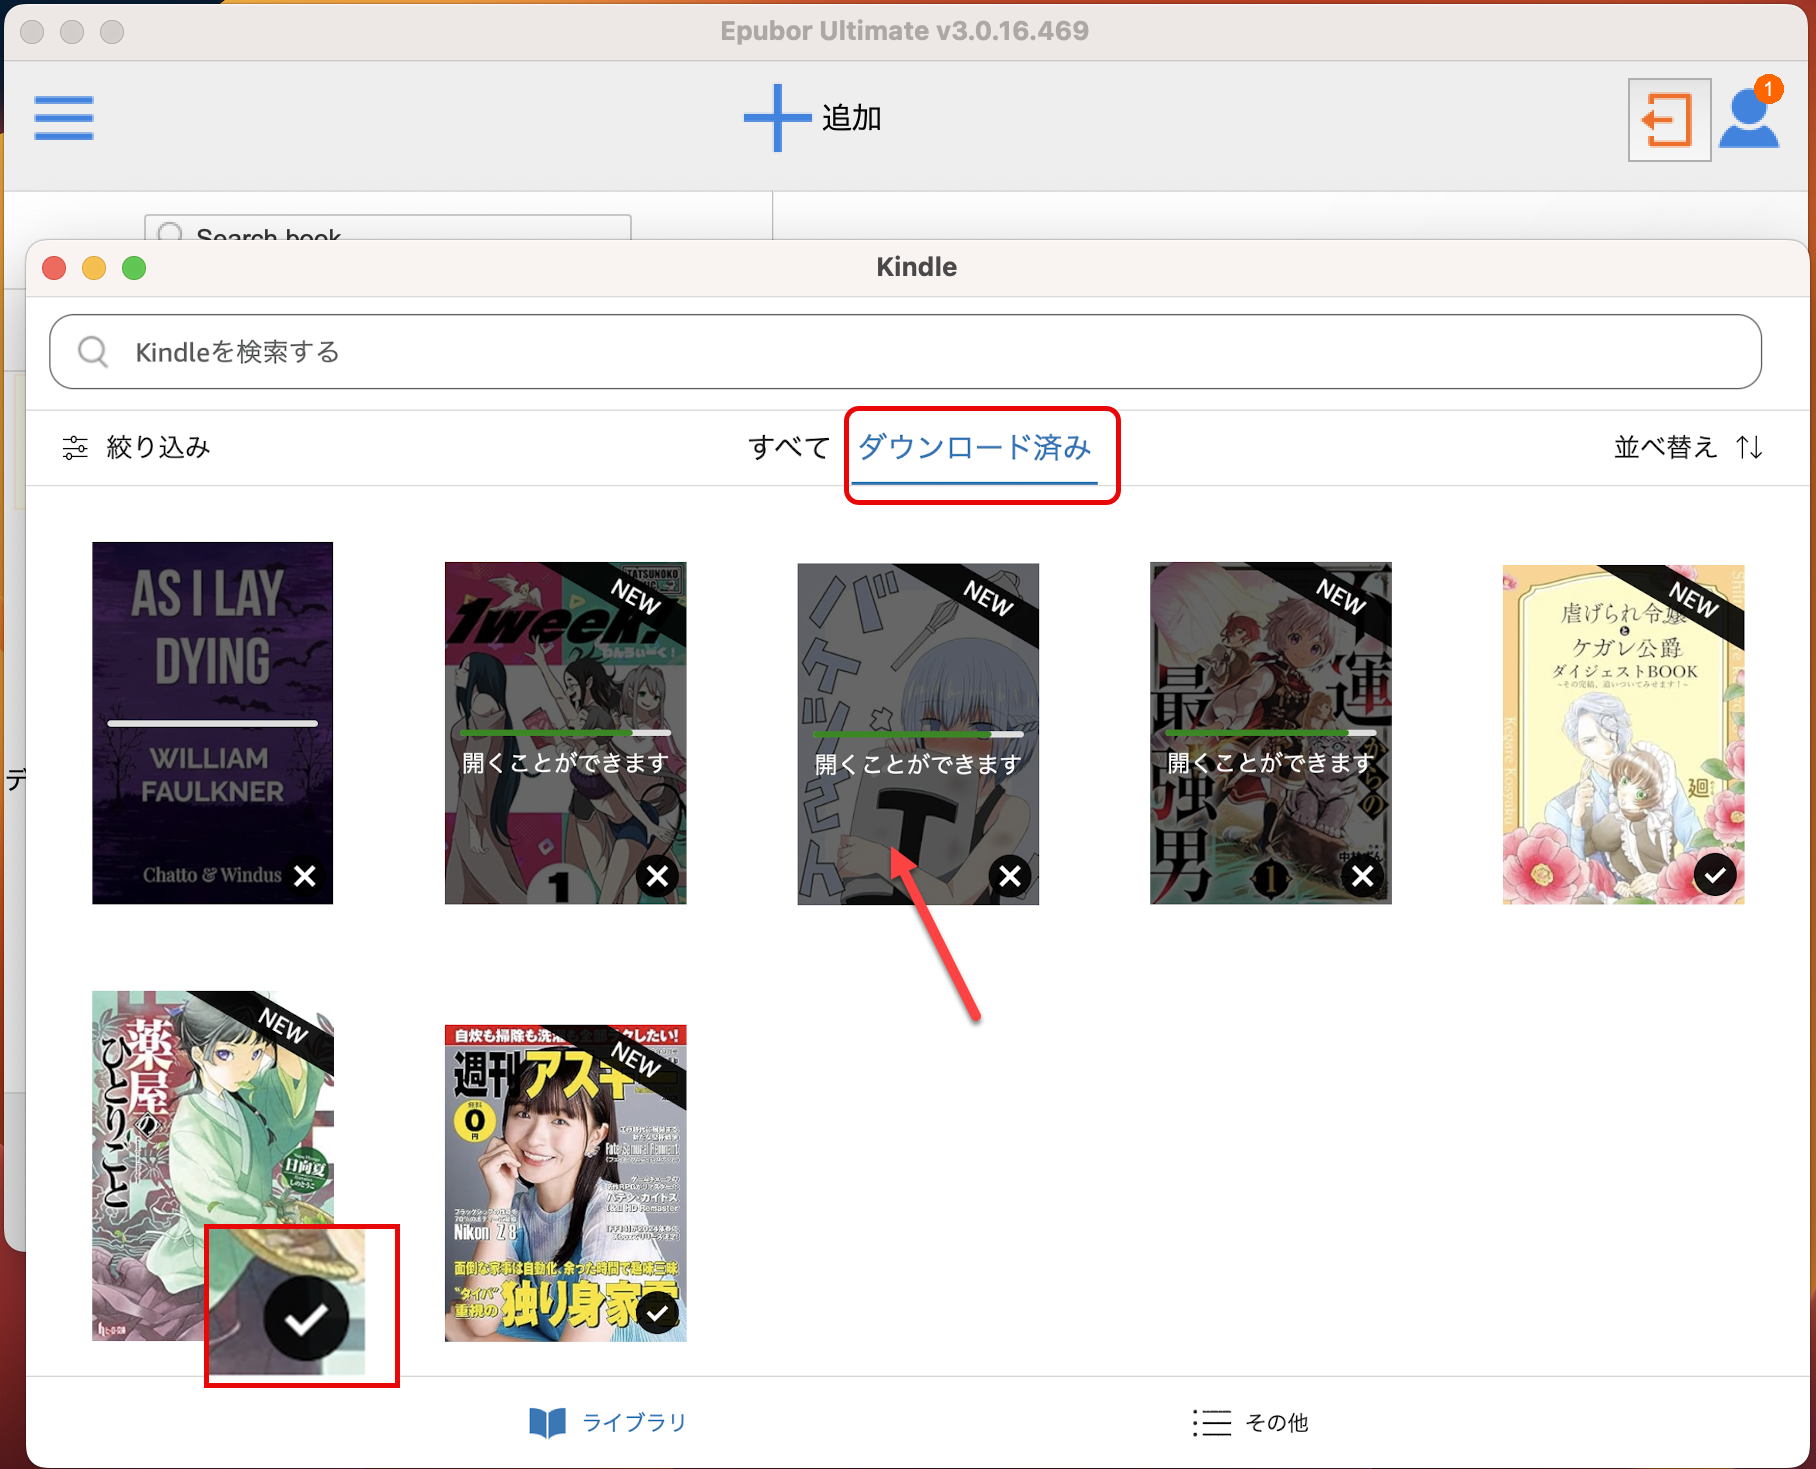1816x1469 pixels.
Task: Open the user account profile icon
Action: point(1749,120)
